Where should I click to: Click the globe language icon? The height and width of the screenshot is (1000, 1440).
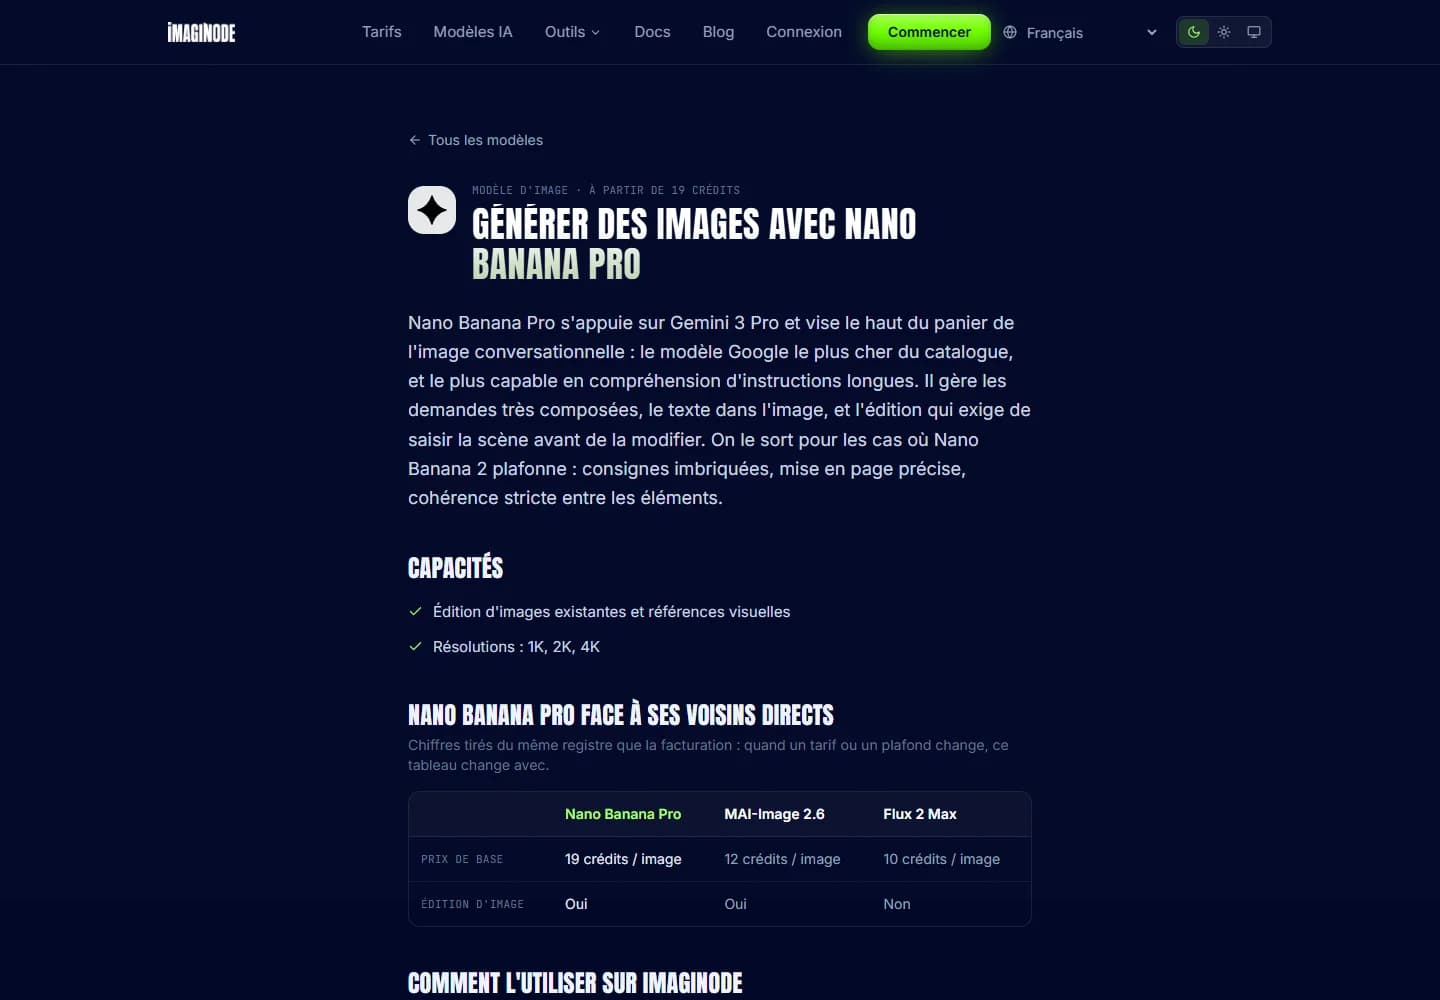coord(1010,32)
